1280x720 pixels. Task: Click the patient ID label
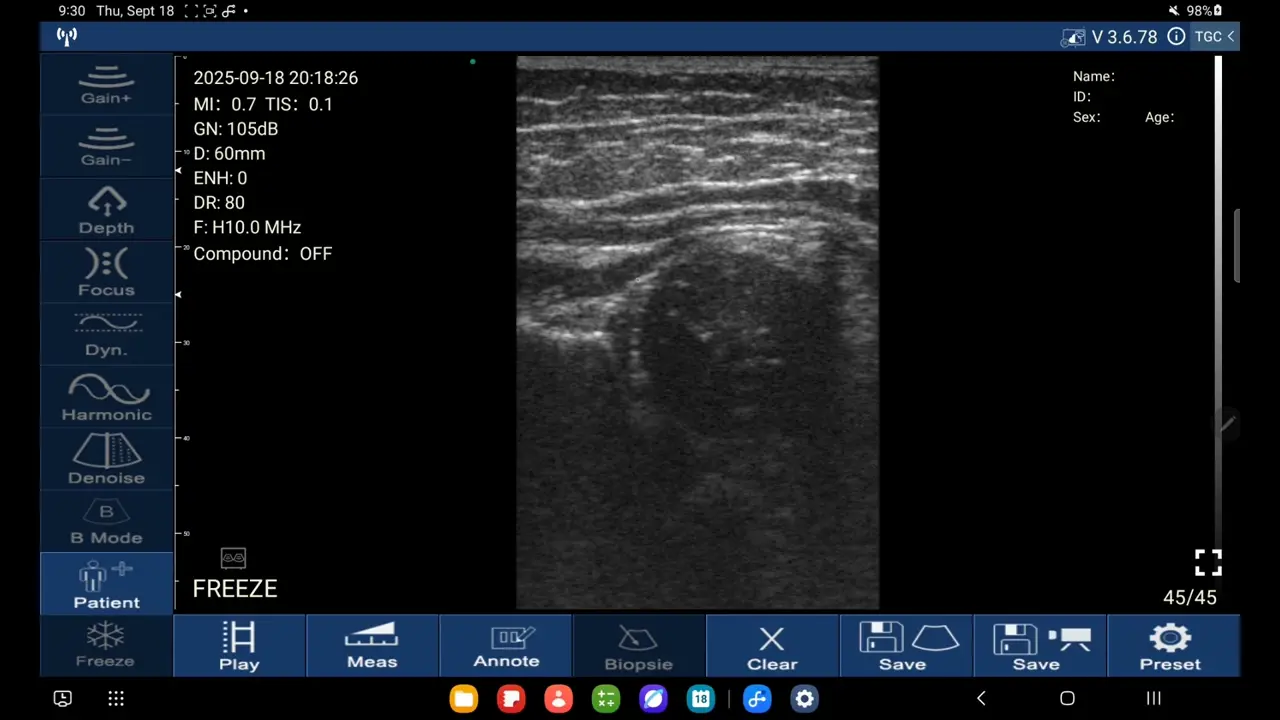(1082, 97)
